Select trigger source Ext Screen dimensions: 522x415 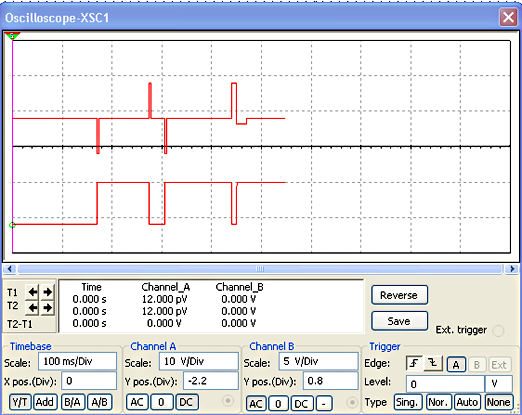coord(499,365)
